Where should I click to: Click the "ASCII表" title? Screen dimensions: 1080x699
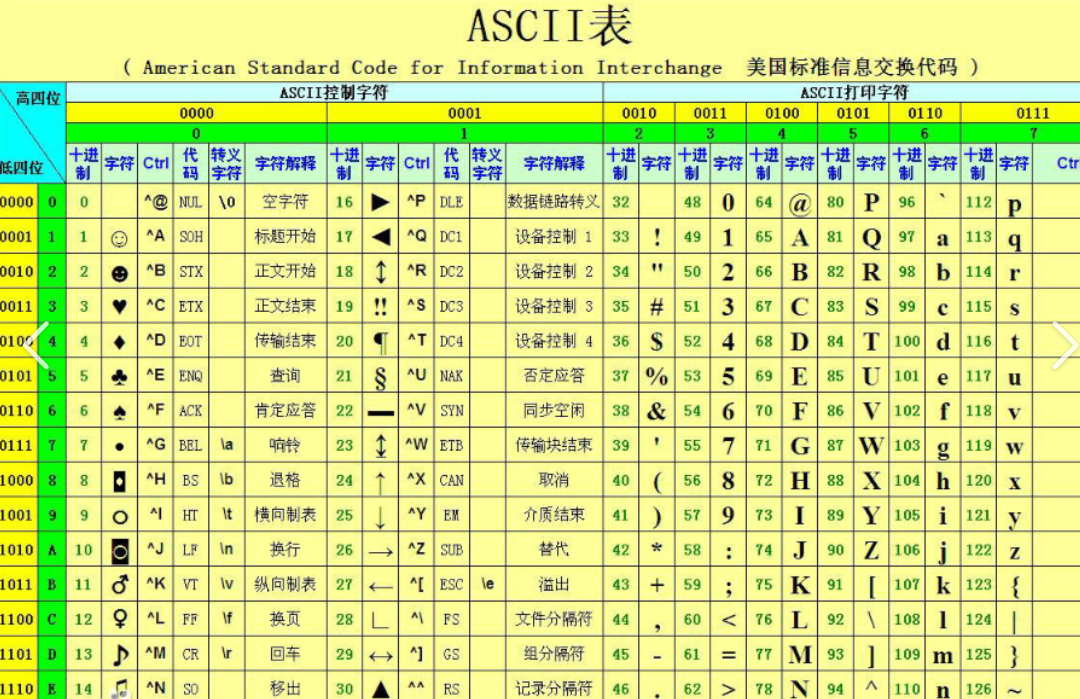(x=550, y=26)
